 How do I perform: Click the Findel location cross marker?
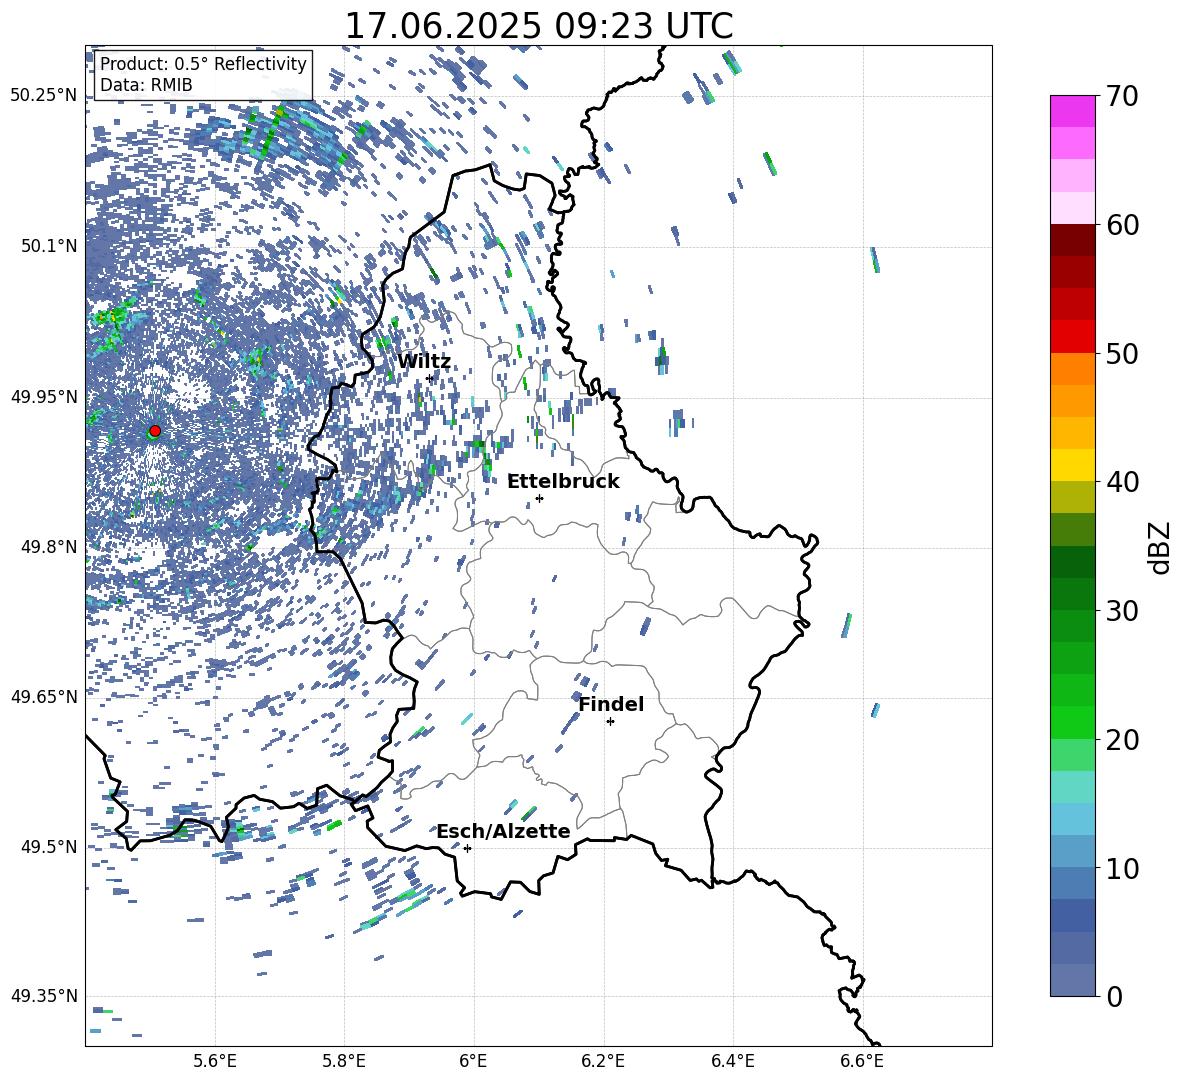[610, 722]
